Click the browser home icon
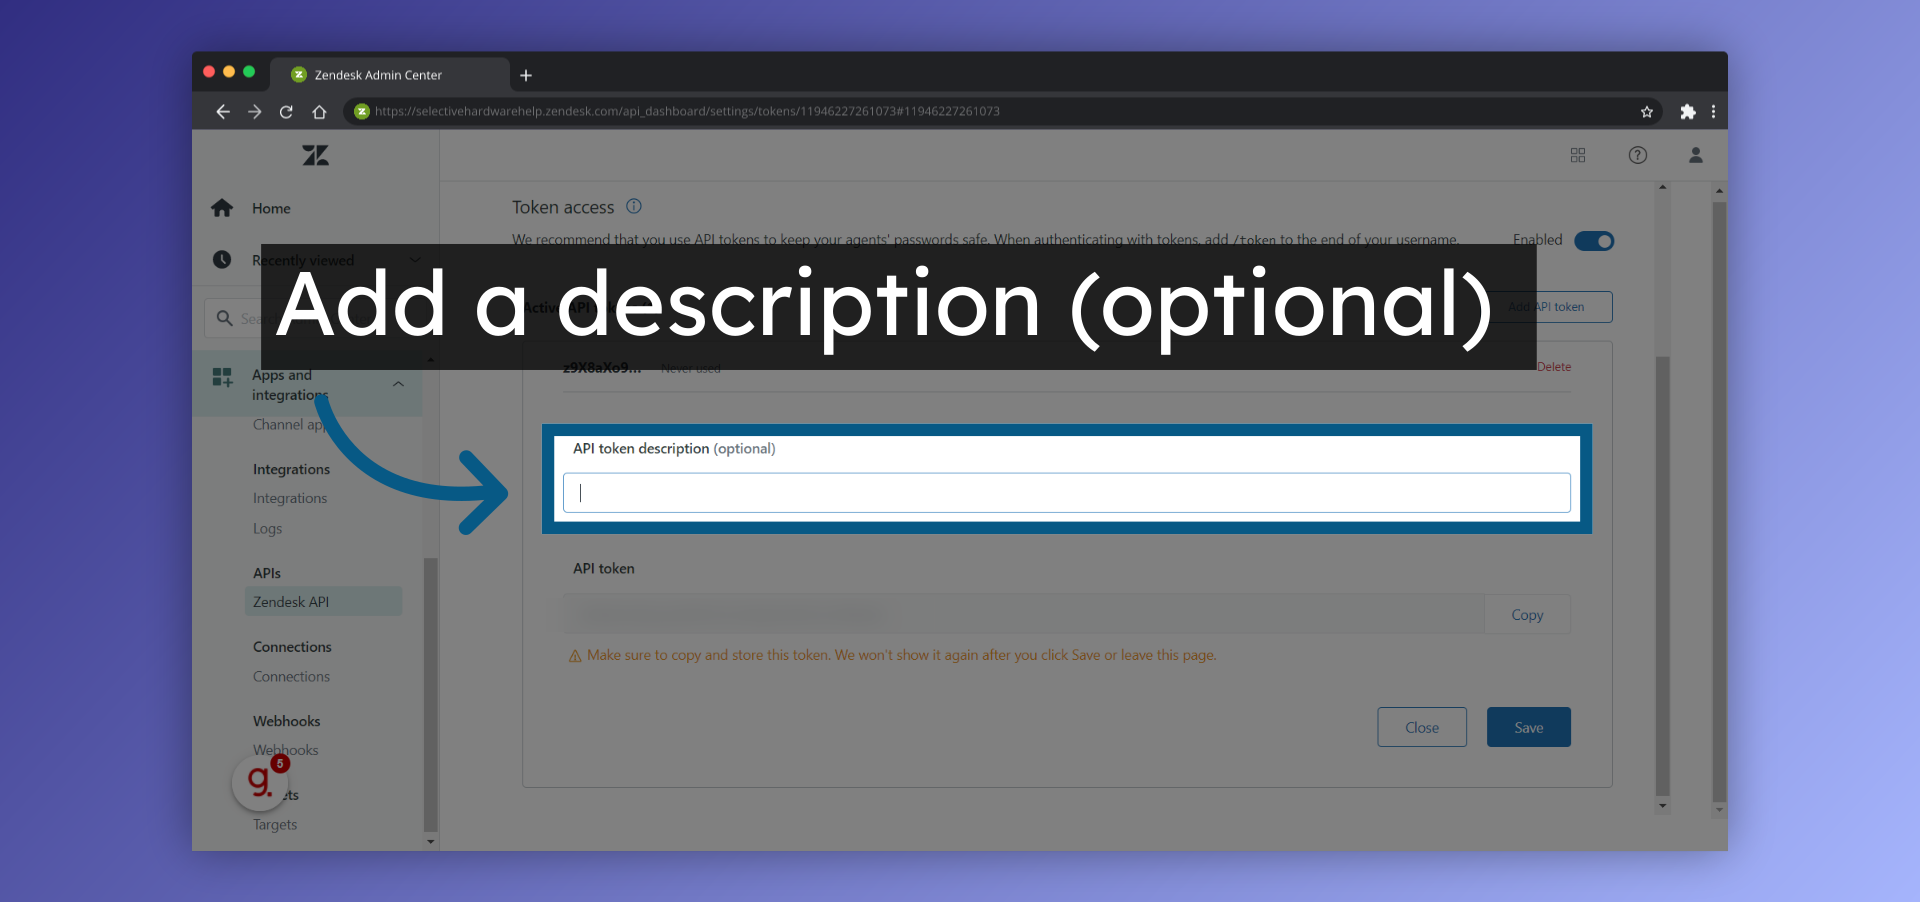 coord(319,112)
